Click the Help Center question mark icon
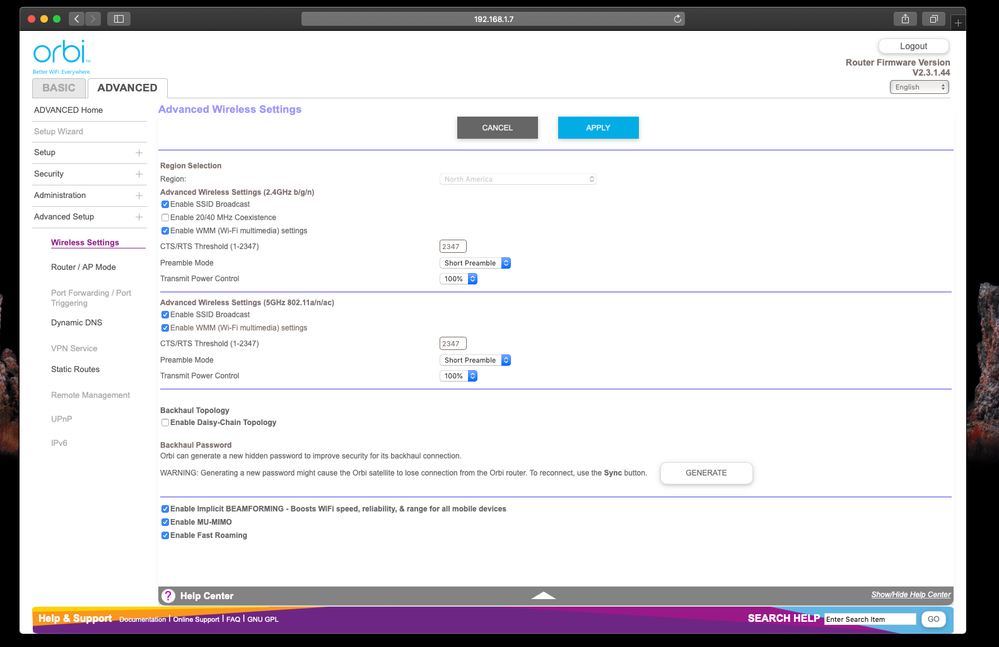The height and width of the screenshot is (647, 999). coord(168,596)
